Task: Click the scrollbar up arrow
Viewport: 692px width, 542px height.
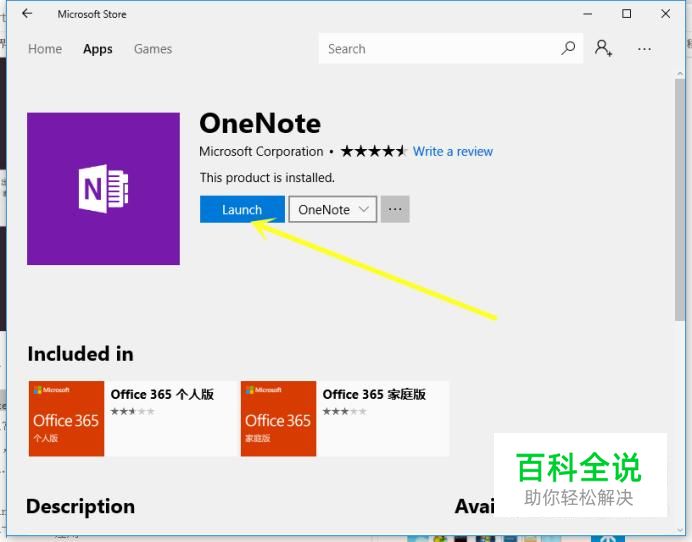Action: click(680, 74)
